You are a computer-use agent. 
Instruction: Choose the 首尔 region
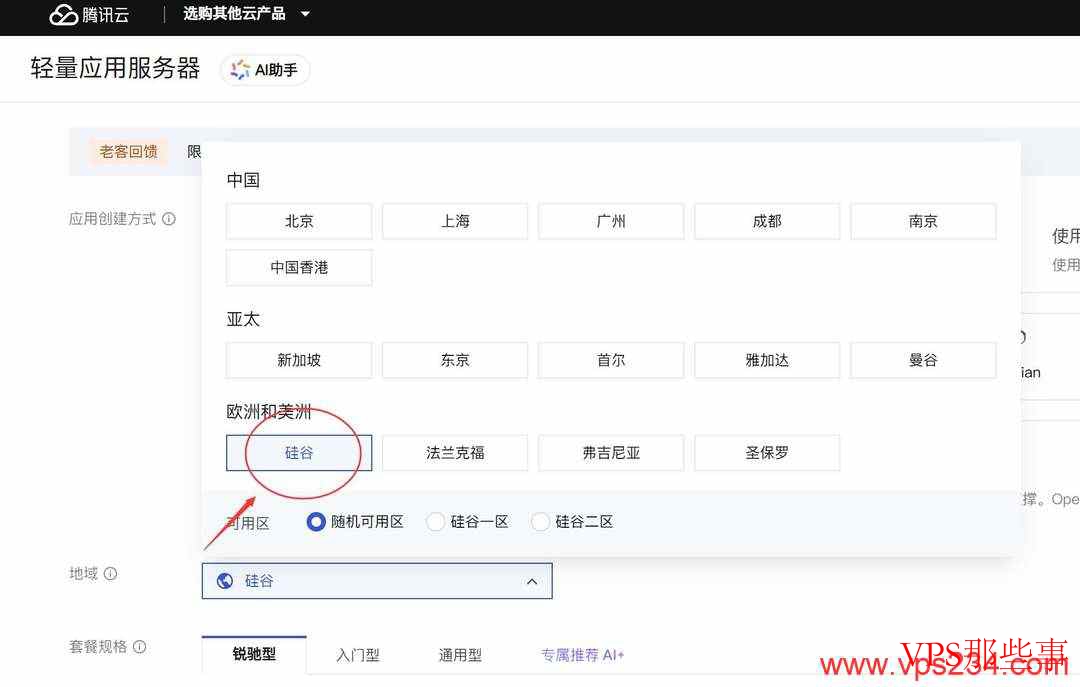click(x=611, y=360)
